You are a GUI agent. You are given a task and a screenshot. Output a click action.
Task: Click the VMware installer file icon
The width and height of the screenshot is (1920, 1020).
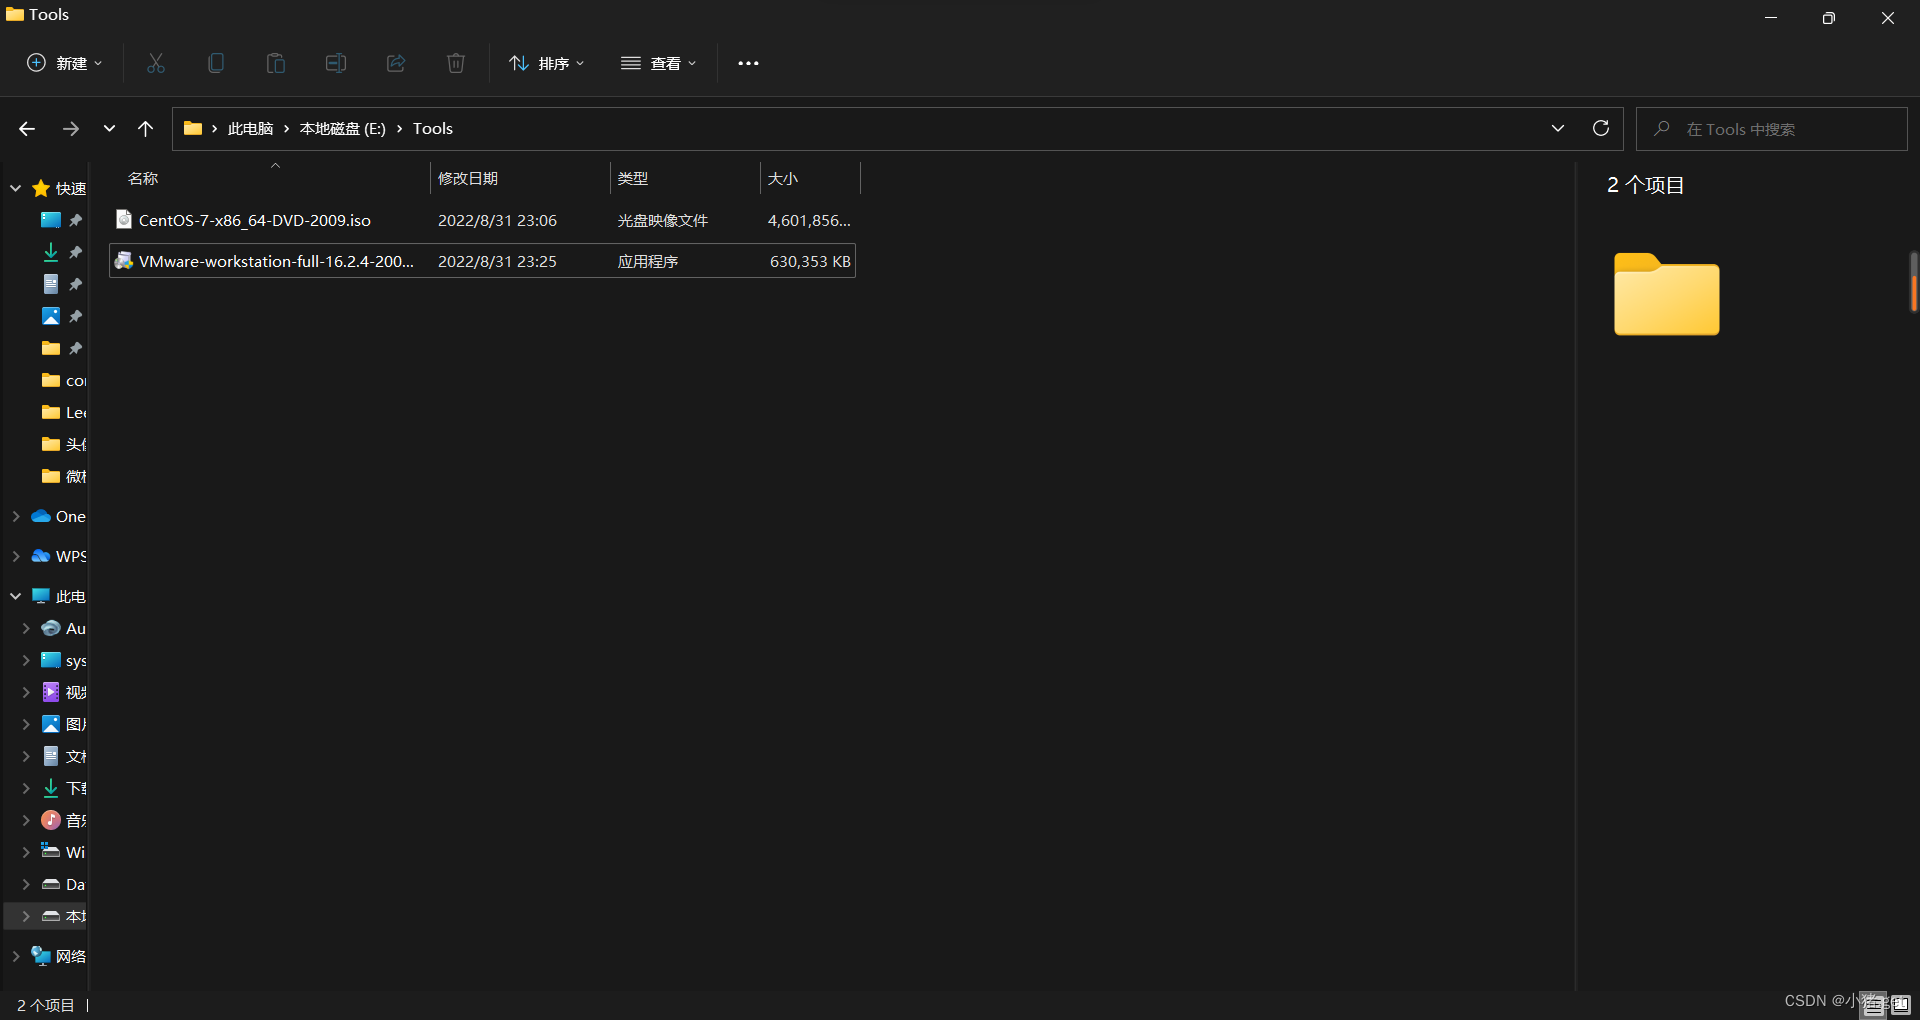point(124,261)
